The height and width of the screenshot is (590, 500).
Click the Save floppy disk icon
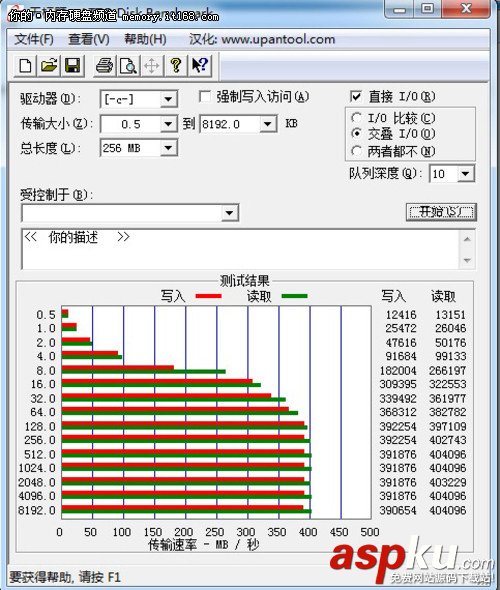[73, 66]
